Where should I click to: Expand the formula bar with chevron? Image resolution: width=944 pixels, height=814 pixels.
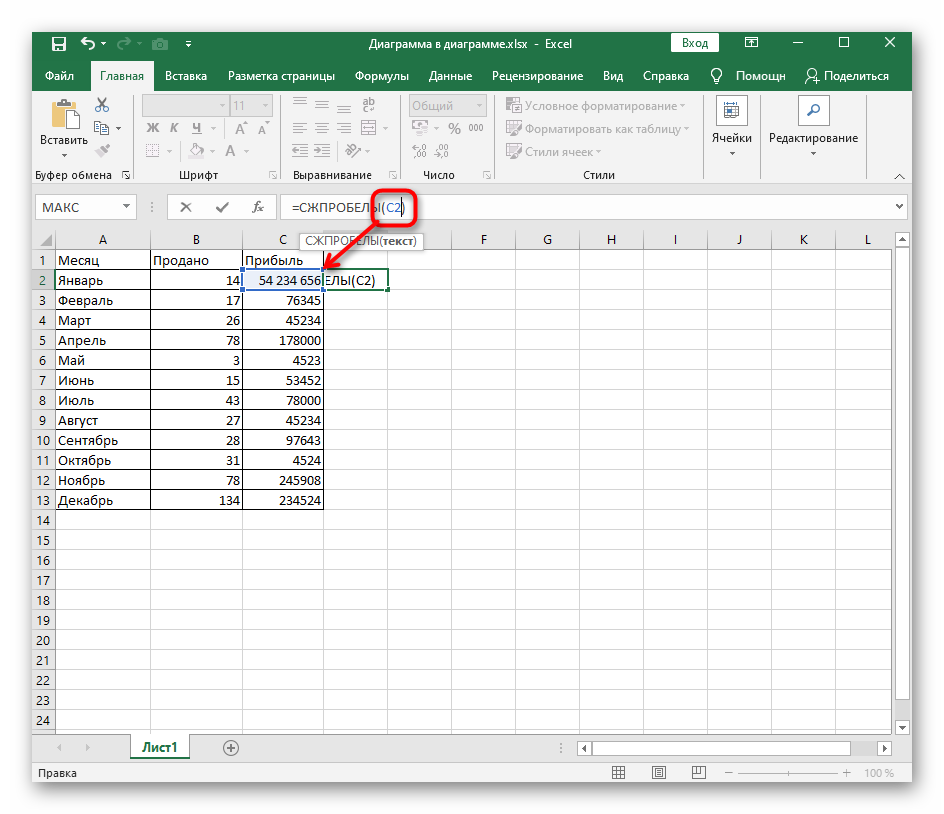898,207
